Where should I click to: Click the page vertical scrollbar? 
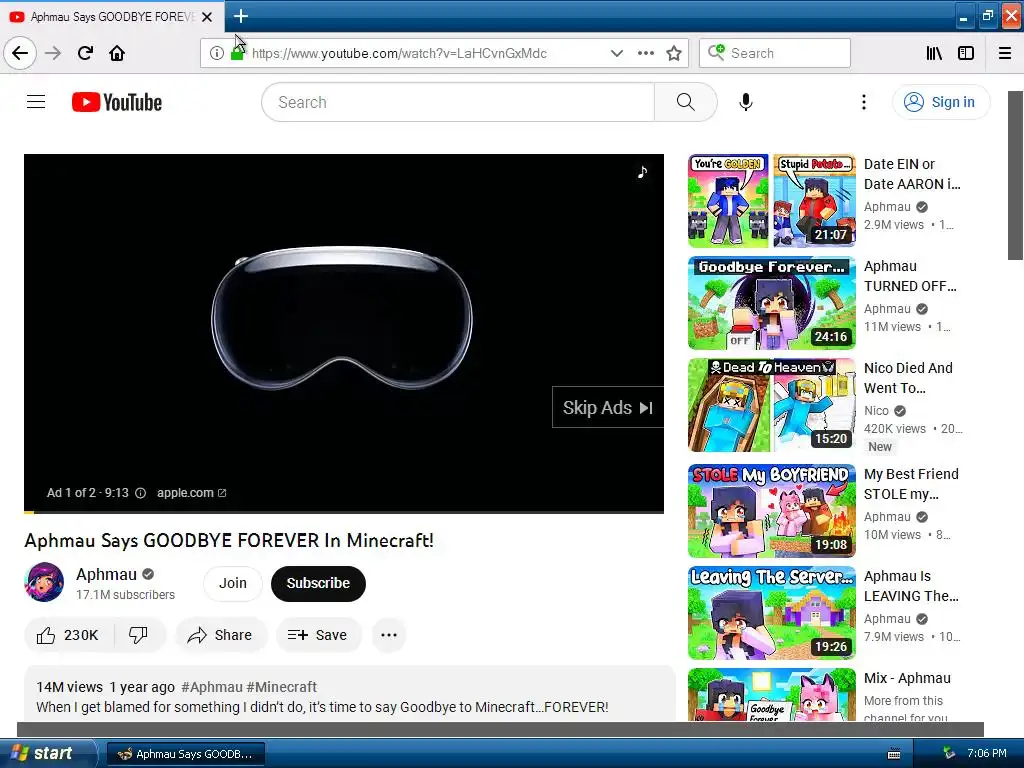(x=1016, y=175)
